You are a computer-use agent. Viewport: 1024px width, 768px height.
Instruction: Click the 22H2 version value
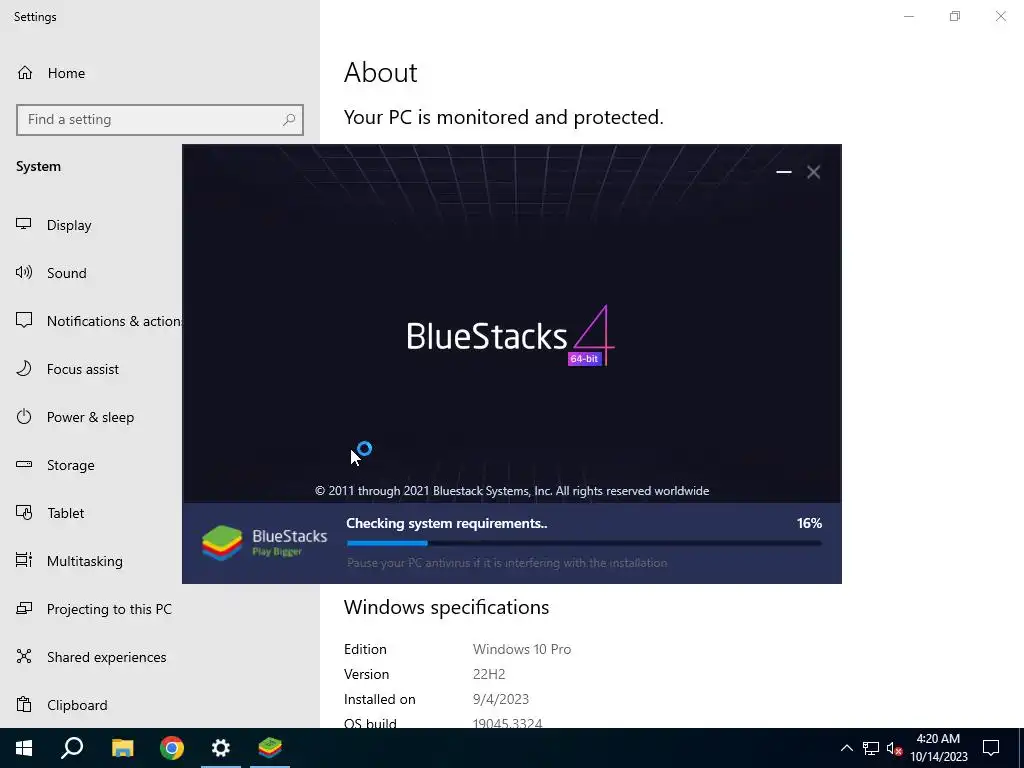click(x=489, y=674)
